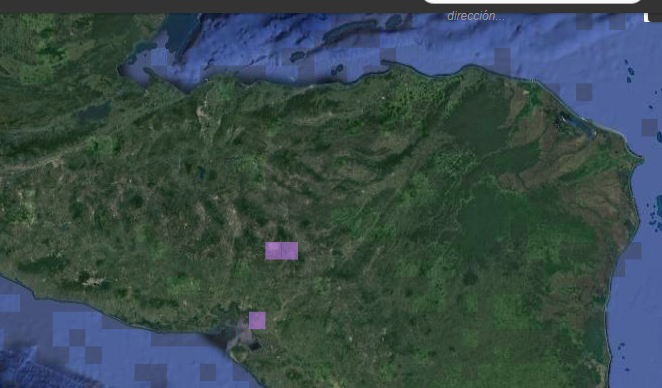The width and height of the screenshot is (662, 388).
Task: Click the wide gray tile in the bottom-left sea
Action: point(151,372)
